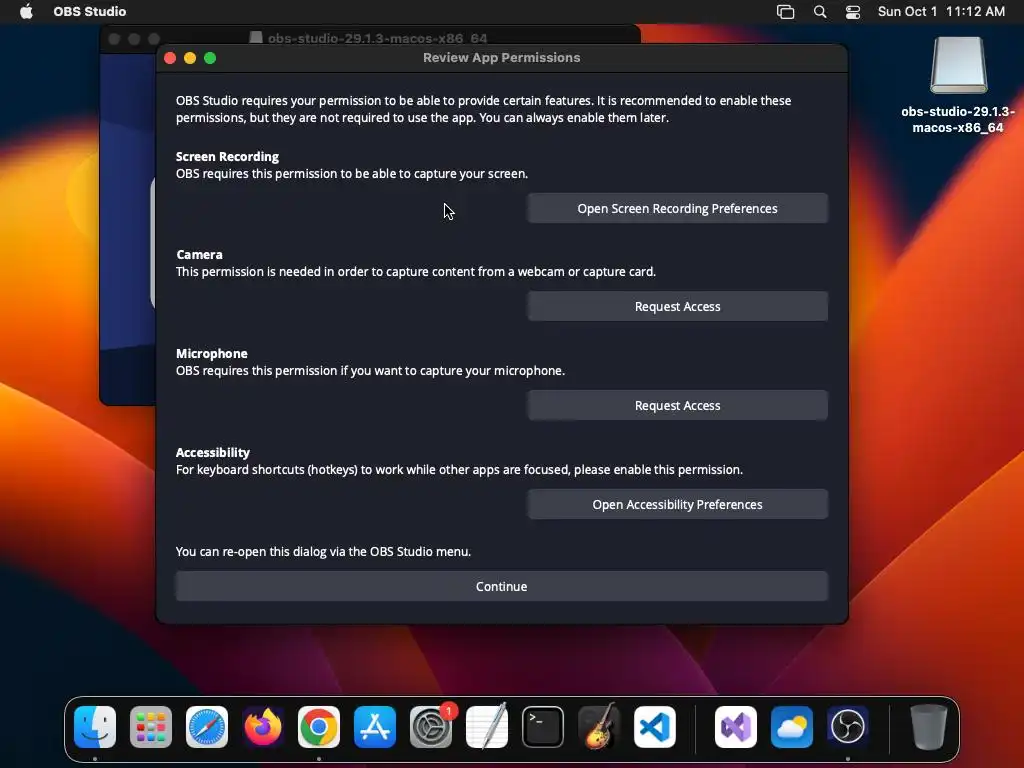Open System Settings from the dock

tap(431, 727)
